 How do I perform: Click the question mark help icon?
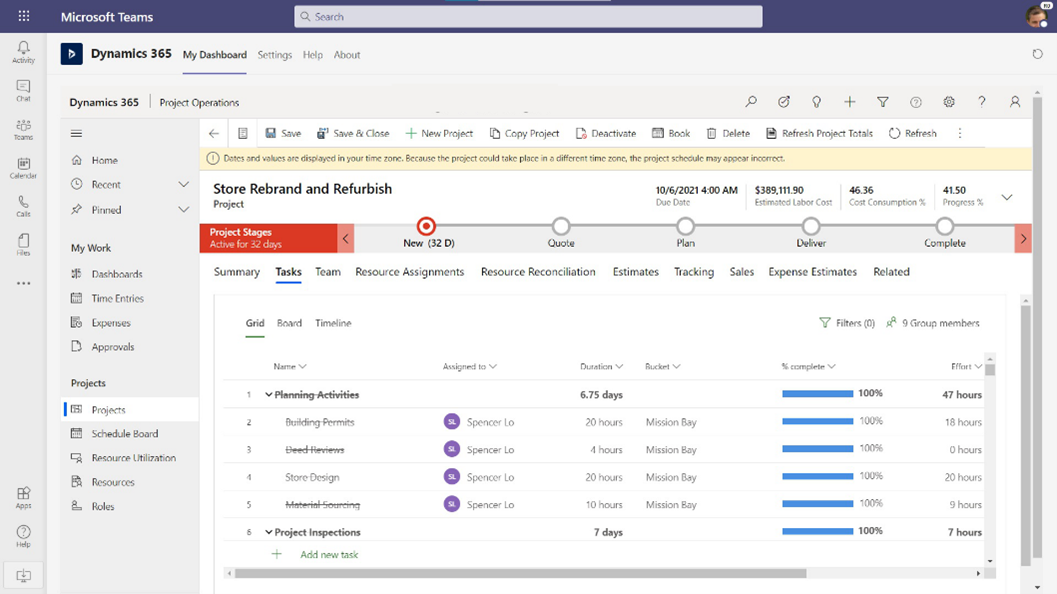point(982,102)
